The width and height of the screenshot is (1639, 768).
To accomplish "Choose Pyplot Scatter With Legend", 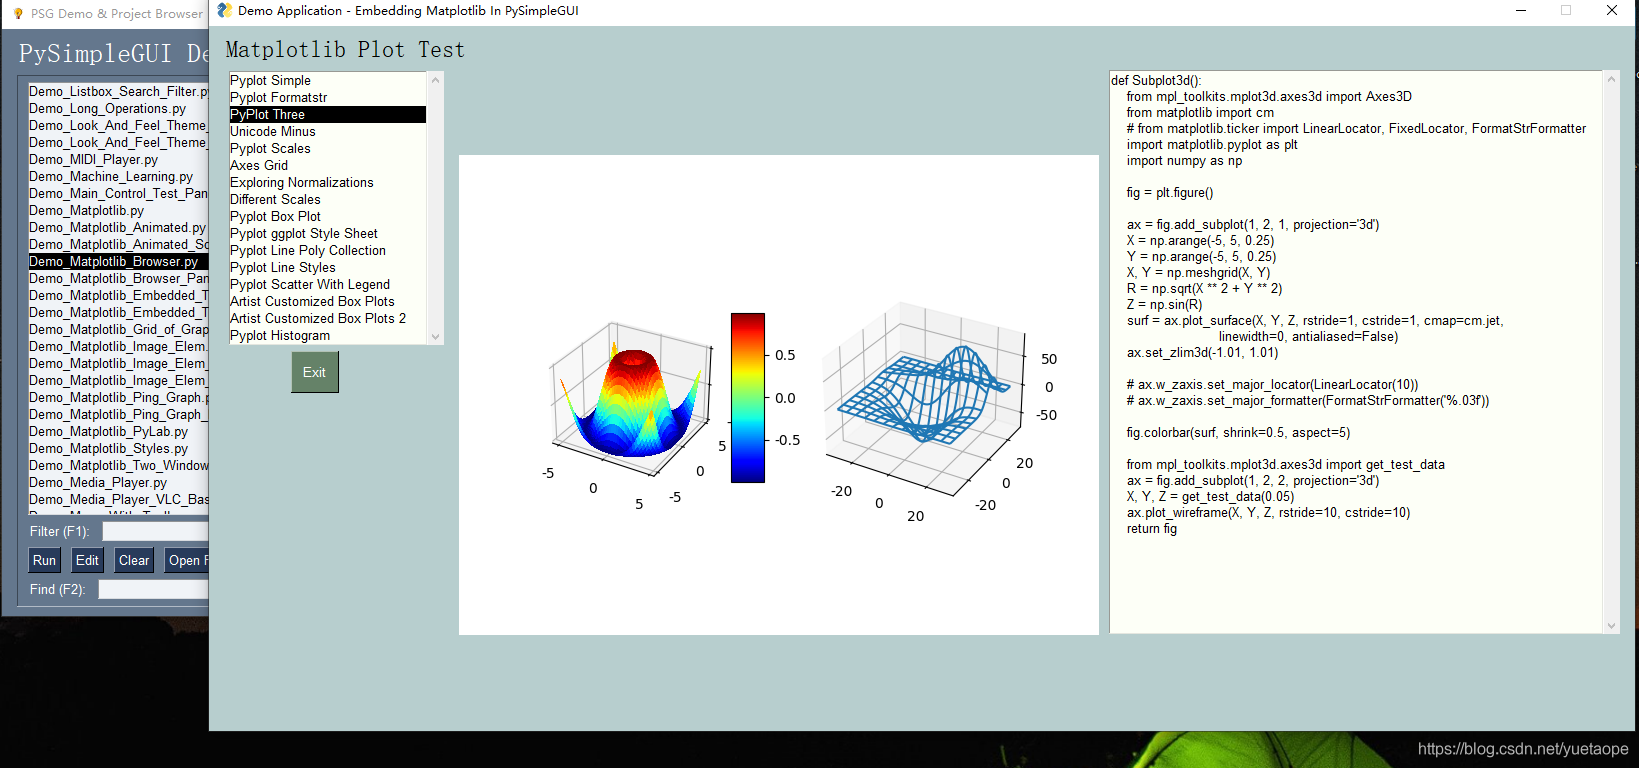I will coord(328,284).
